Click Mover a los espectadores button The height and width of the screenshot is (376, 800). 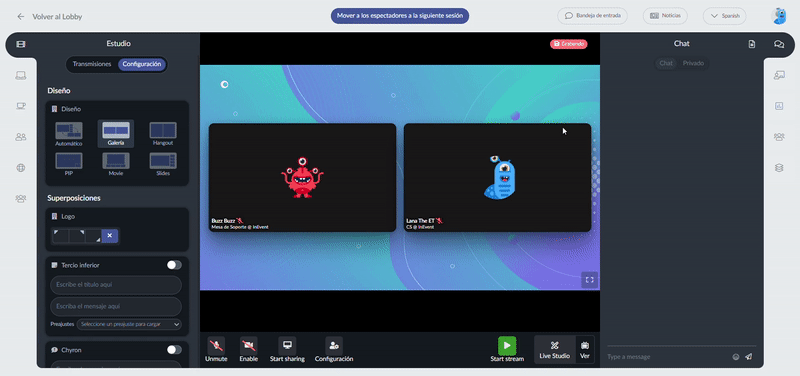400,16
